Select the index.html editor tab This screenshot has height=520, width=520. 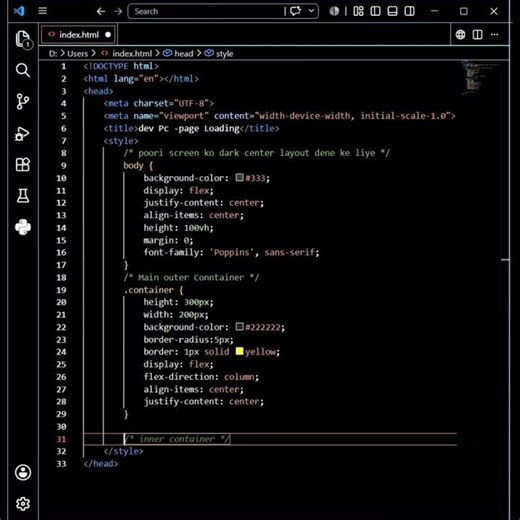[78, 35]
